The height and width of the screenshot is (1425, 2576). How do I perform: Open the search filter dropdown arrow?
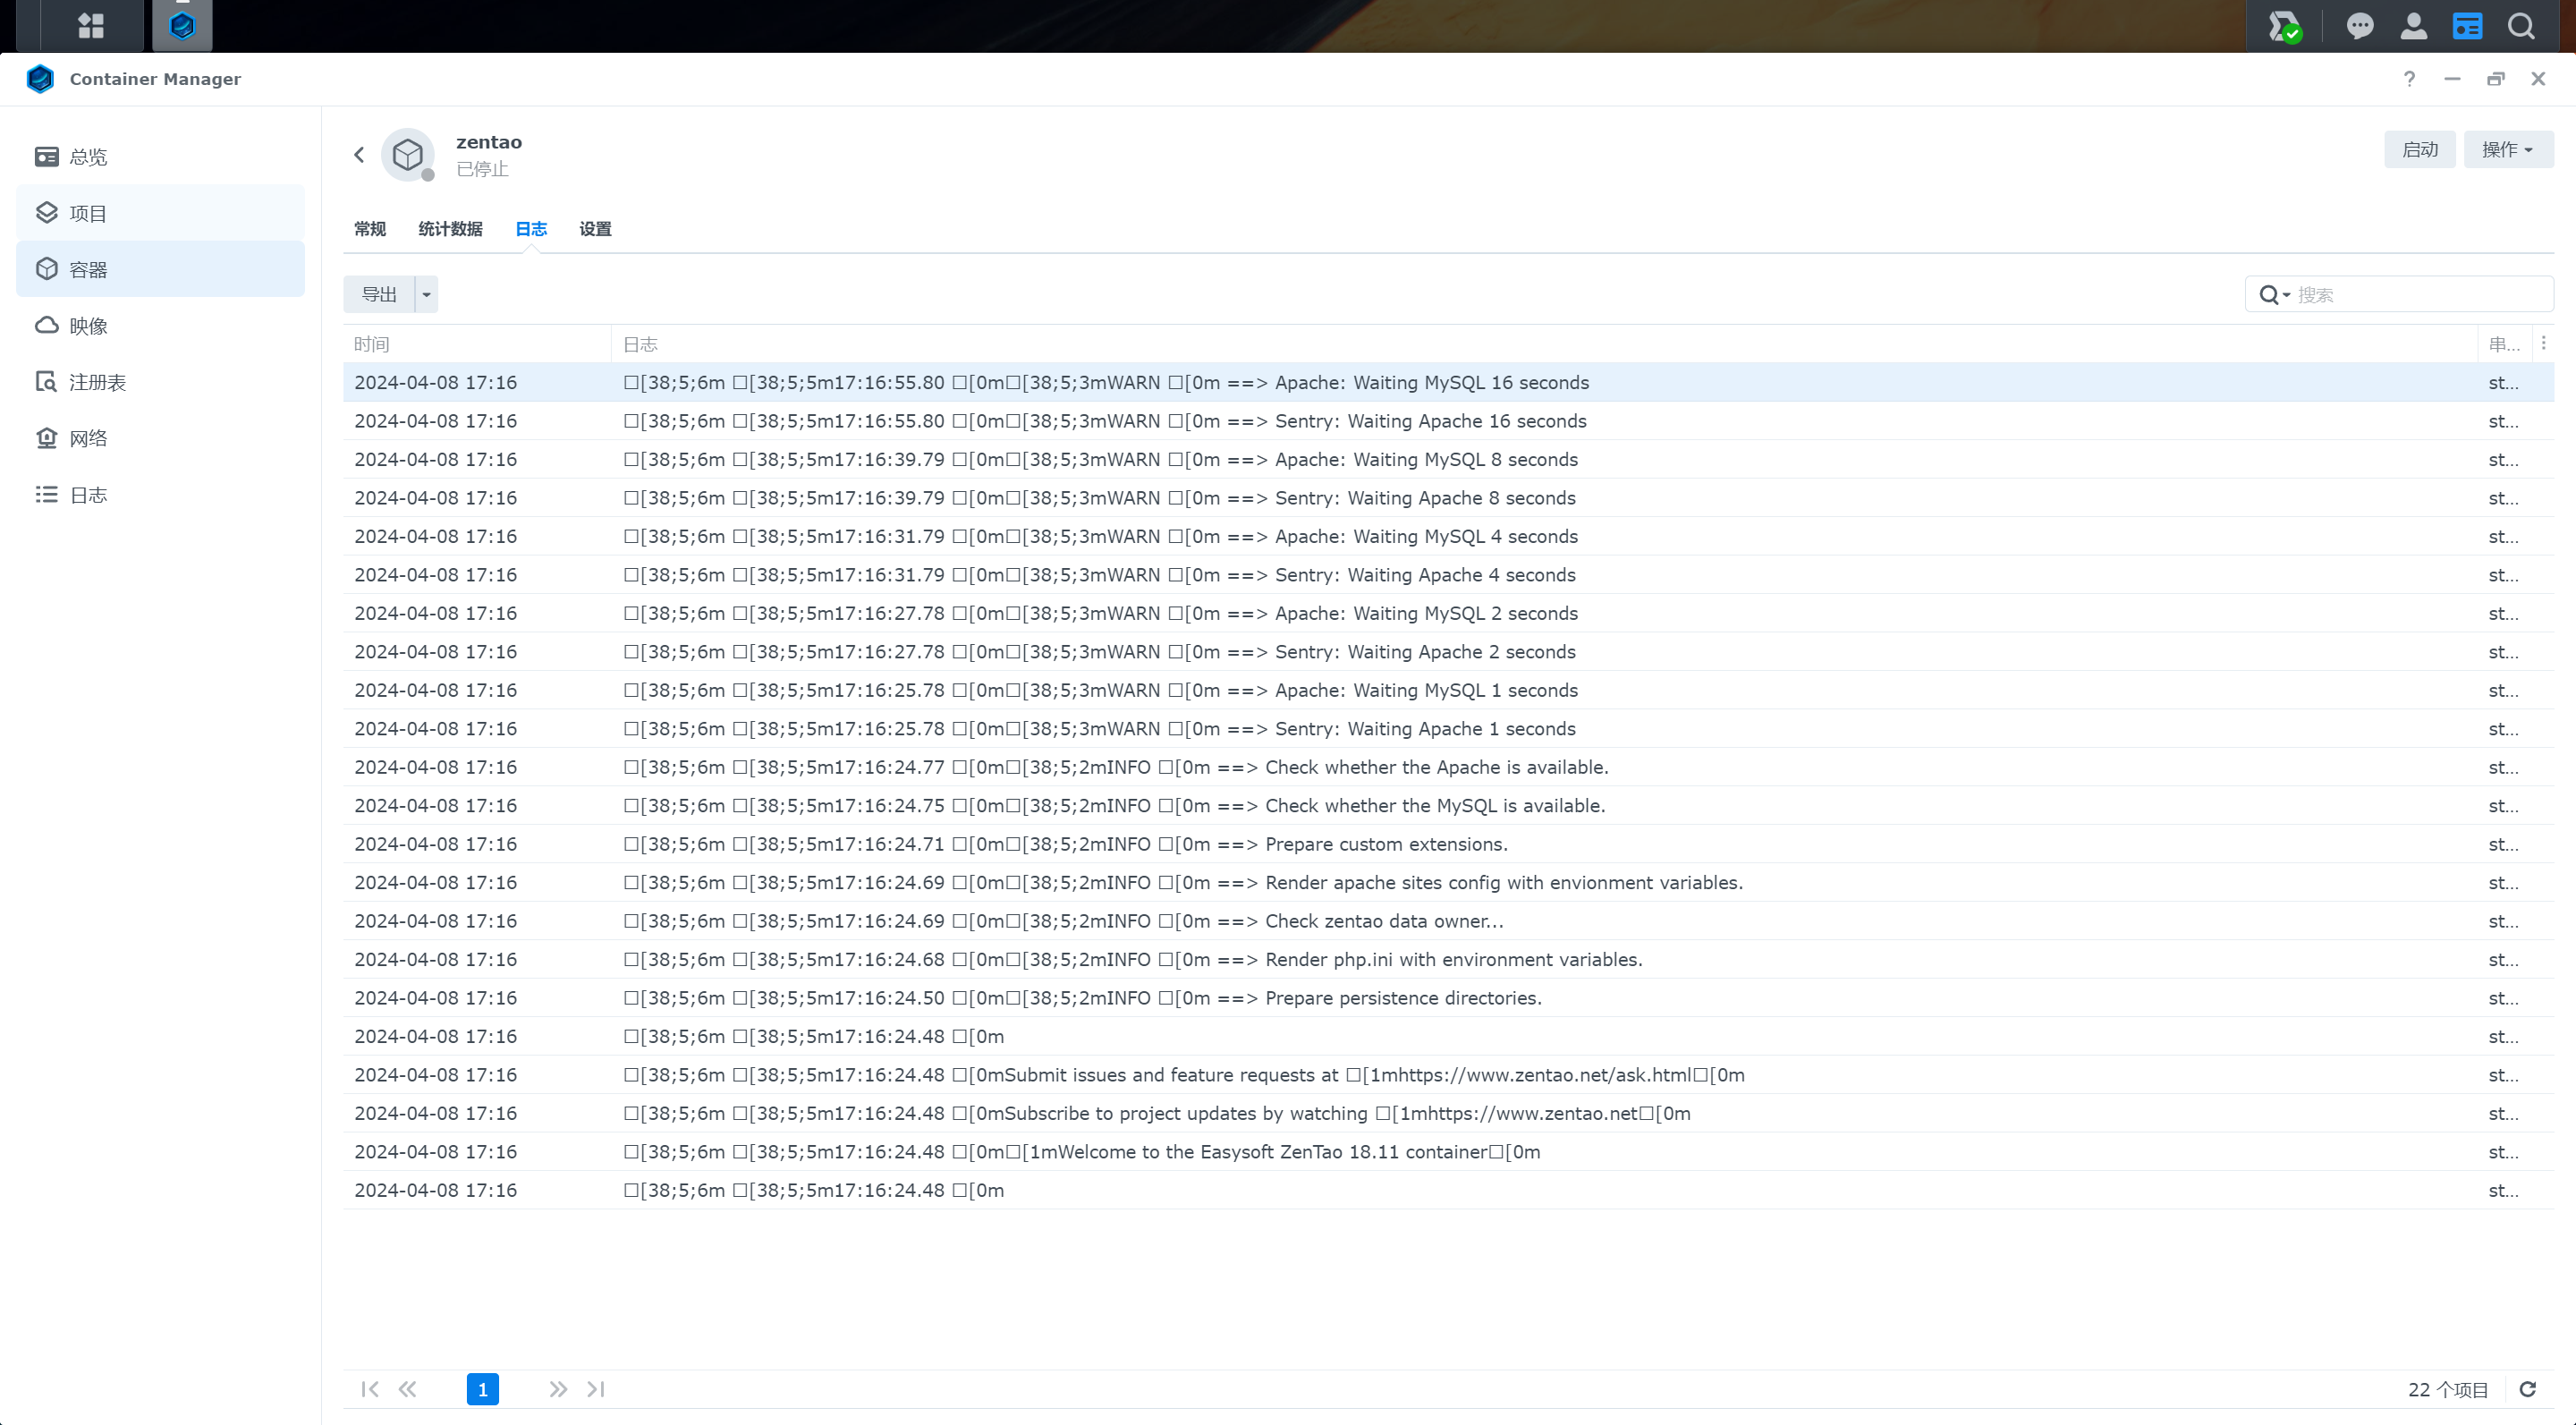[2287, 295]
